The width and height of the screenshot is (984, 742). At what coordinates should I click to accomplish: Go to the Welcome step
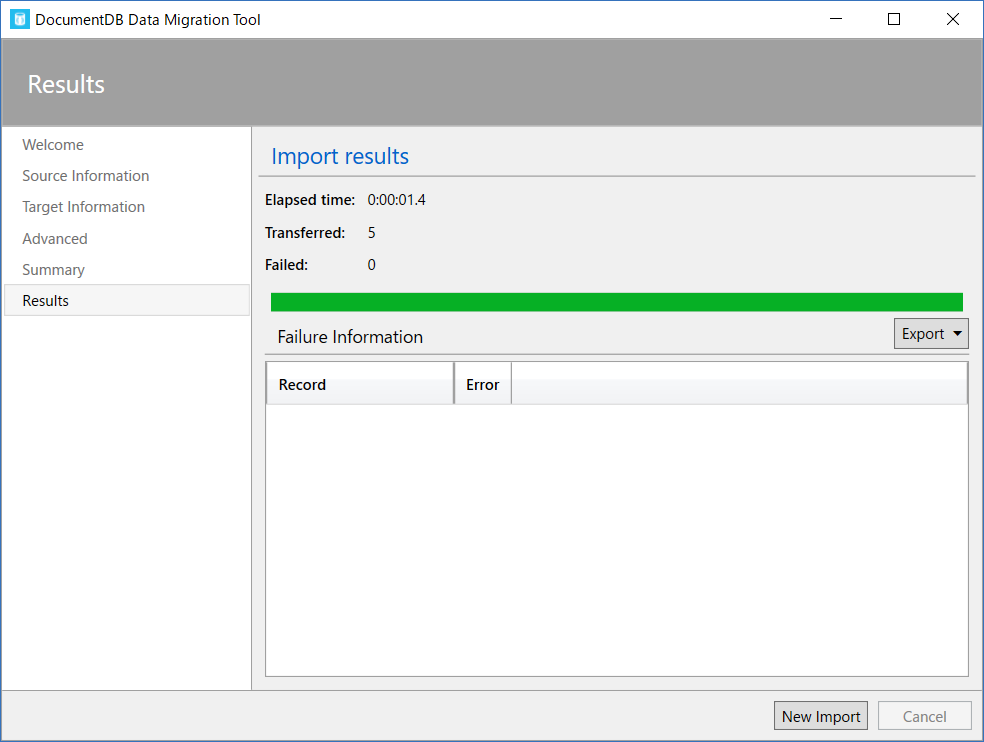53,145
